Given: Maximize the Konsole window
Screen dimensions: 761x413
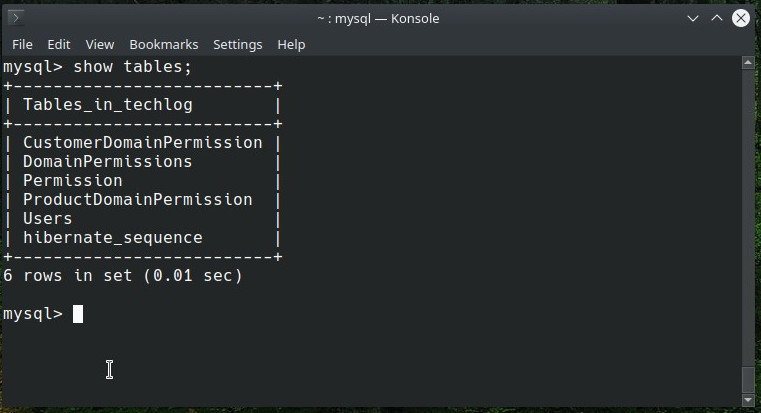Looking at the screenshot, I should pyautogui.click(x=718, y=18).
